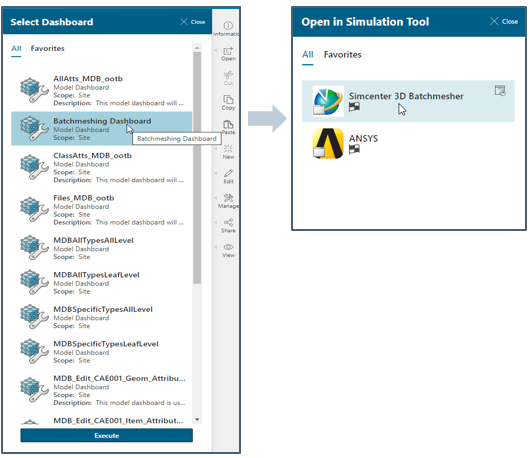The image size is (530, 458).
Task: Click the dashboard list scrollbar down arrow
Action: [197, 419]
